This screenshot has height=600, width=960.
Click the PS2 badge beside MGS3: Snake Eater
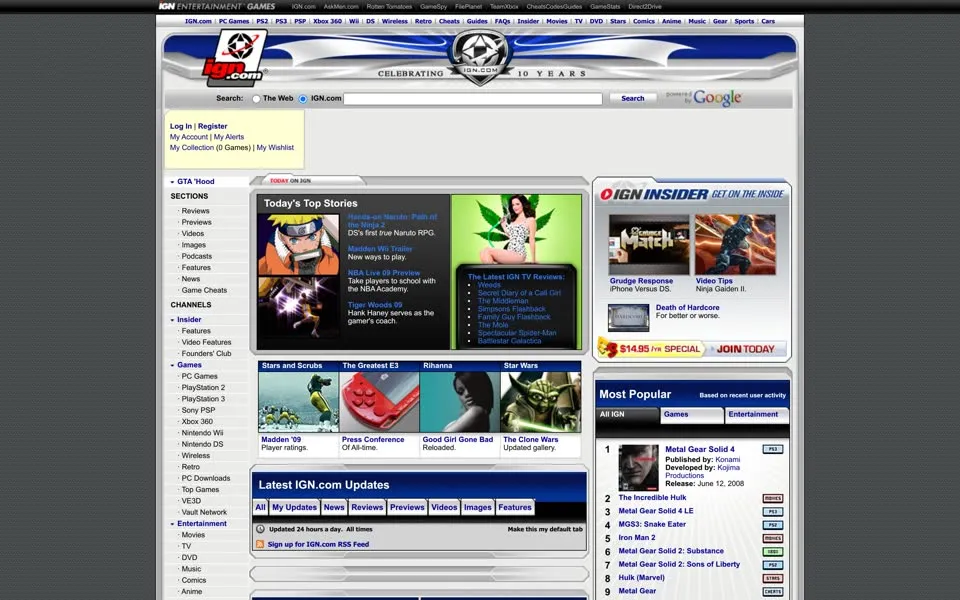click(773, 525)
